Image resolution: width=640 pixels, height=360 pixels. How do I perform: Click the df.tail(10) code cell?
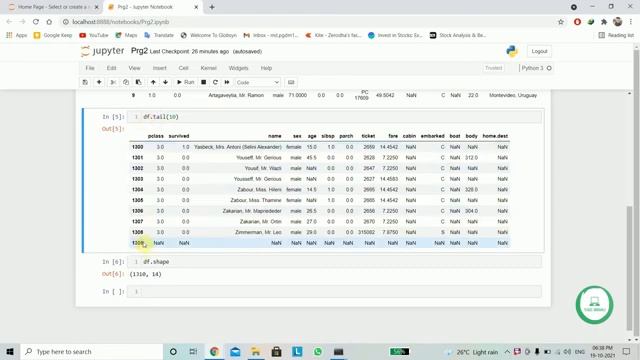[334, 117]
